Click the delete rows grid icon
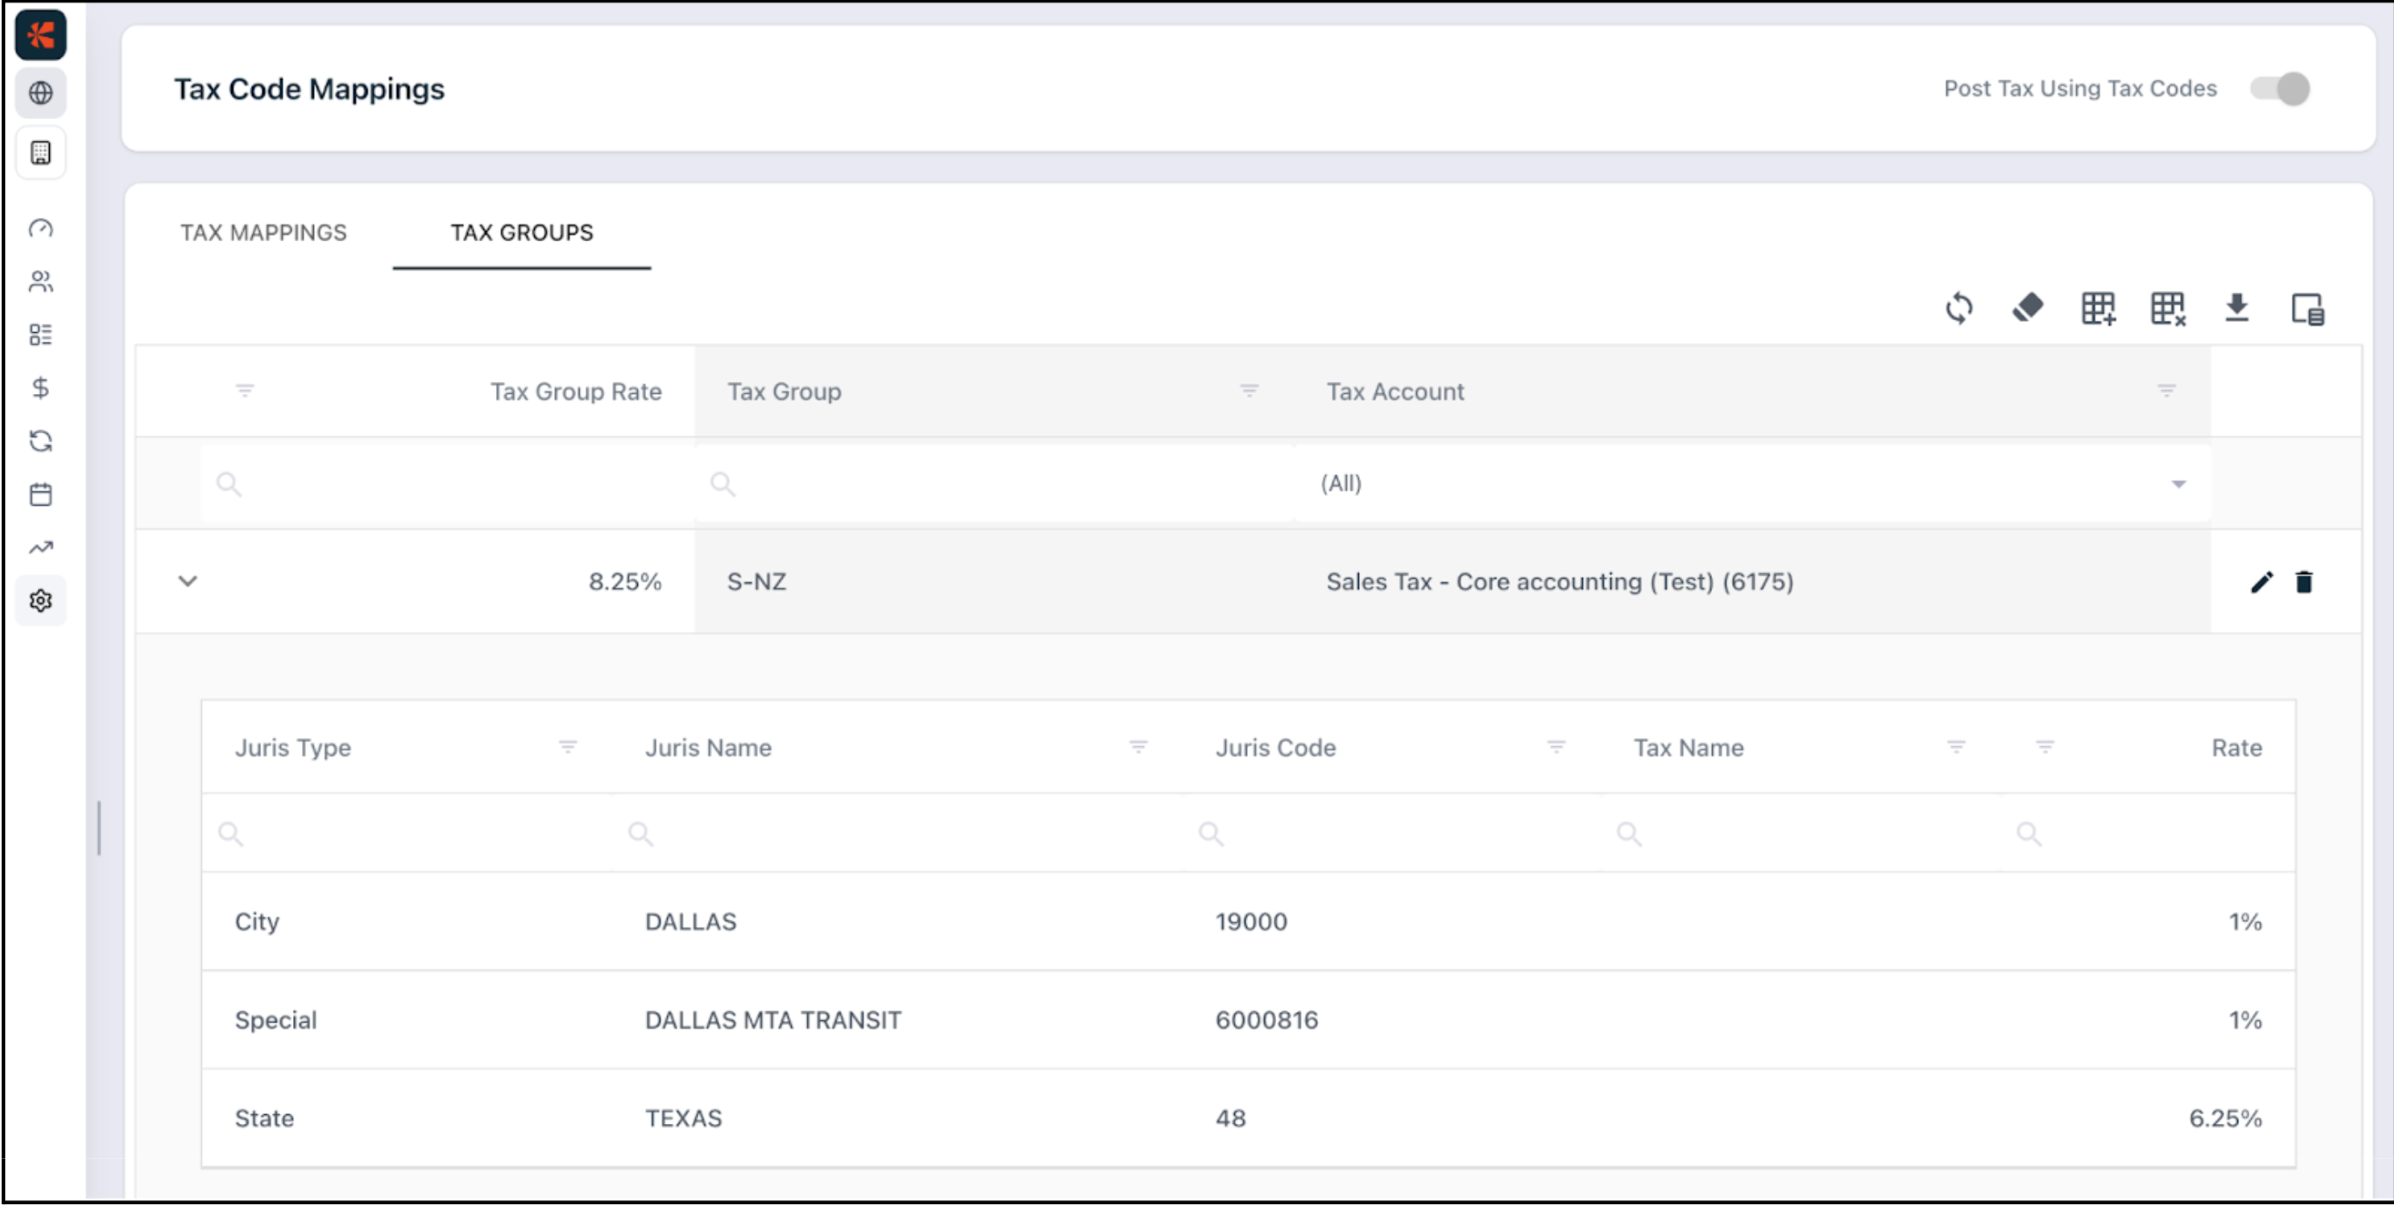This screenshot has width=2394, height=1206. (x=2168, y=308)
